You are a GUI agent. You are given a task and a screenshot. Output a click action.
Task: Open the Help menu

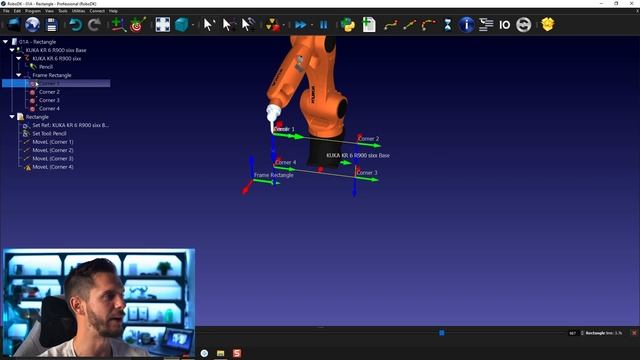pyautogui.click(x=113, y=11)
